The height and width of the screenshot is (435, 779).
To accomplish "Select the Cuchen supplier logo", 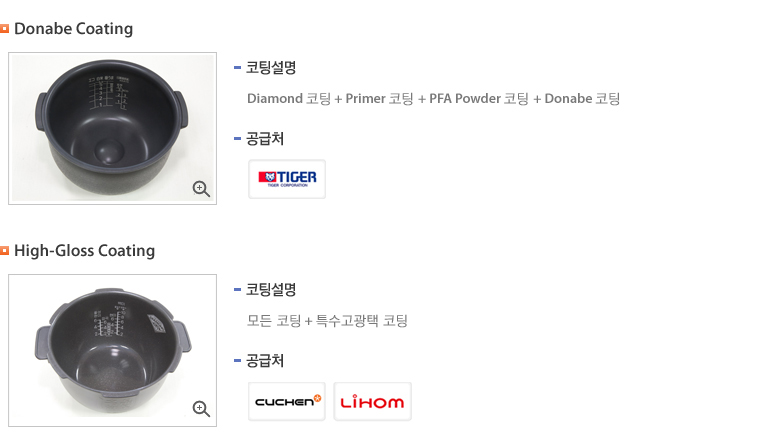I will [287, 401].
